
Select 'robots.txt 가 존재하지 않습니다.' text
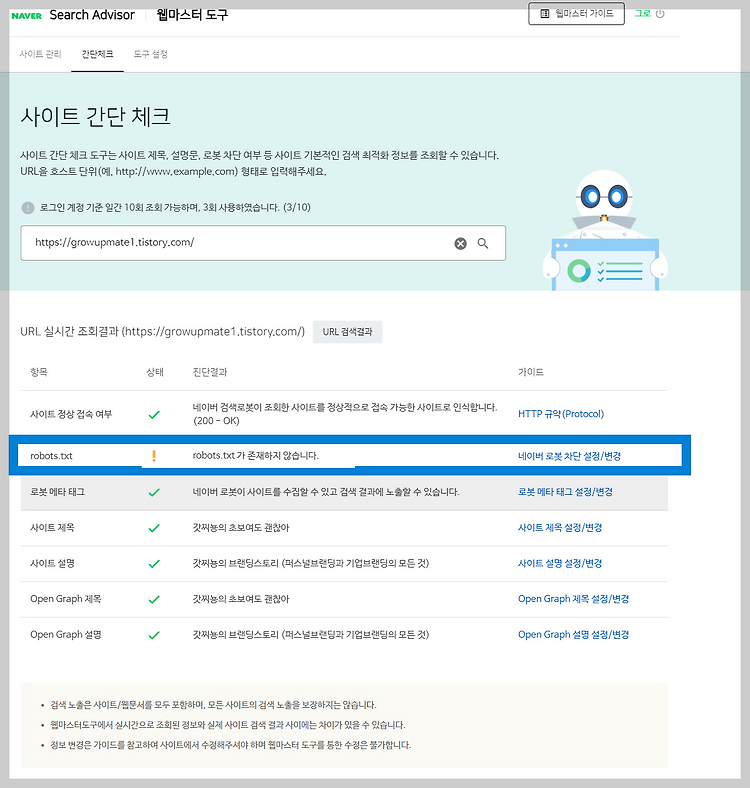(256, 455)
